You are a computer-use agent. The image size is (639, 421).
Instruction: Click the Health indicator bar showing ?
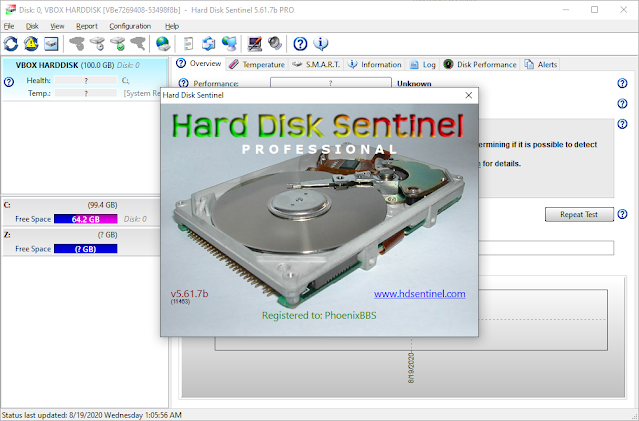coord(86,81)
